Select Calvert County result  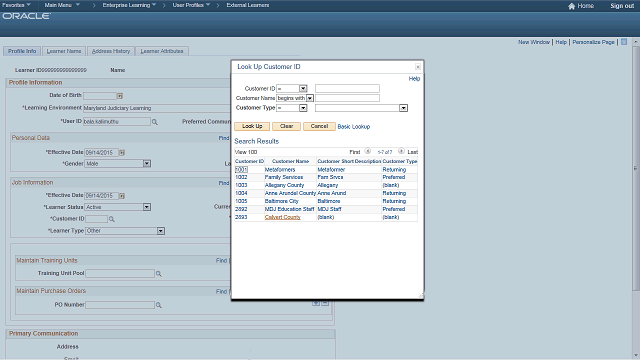(x=282, y=217)
